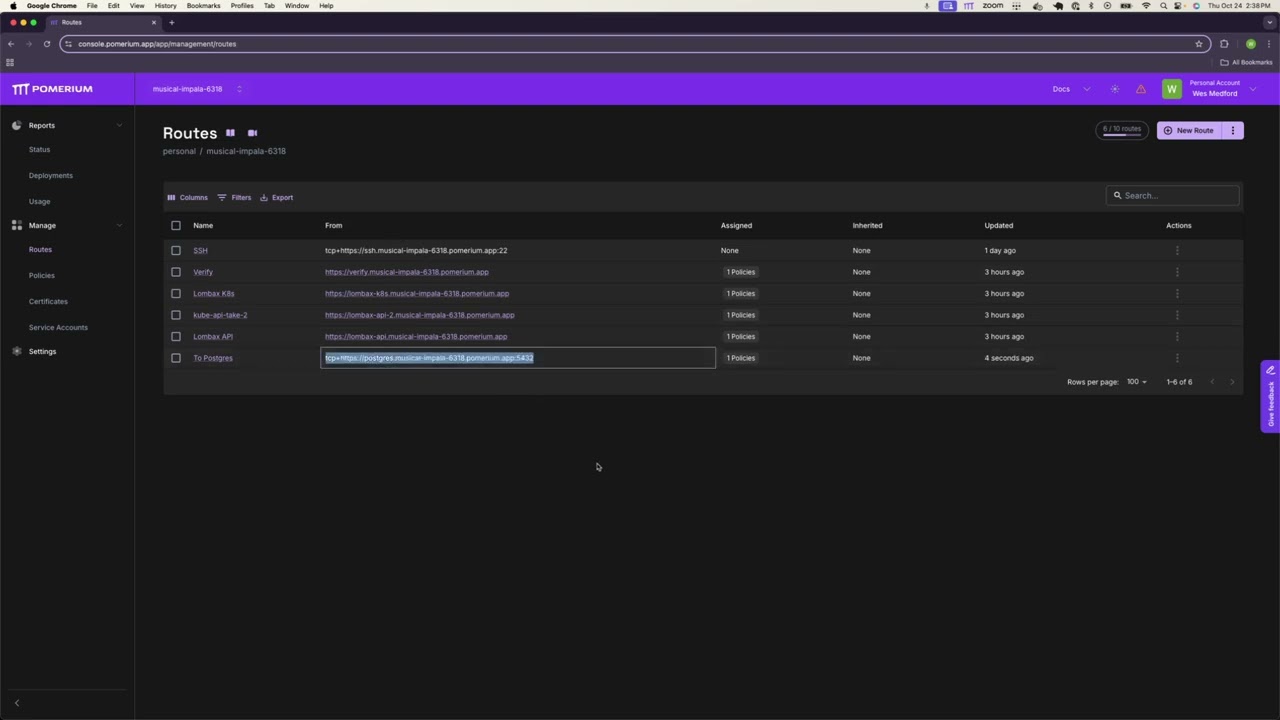Image resolution: width=1280 pixels, height=720 pixels.
Task: Open the verify.musical-impala-6318 URL link
Action: pos(407,272)
